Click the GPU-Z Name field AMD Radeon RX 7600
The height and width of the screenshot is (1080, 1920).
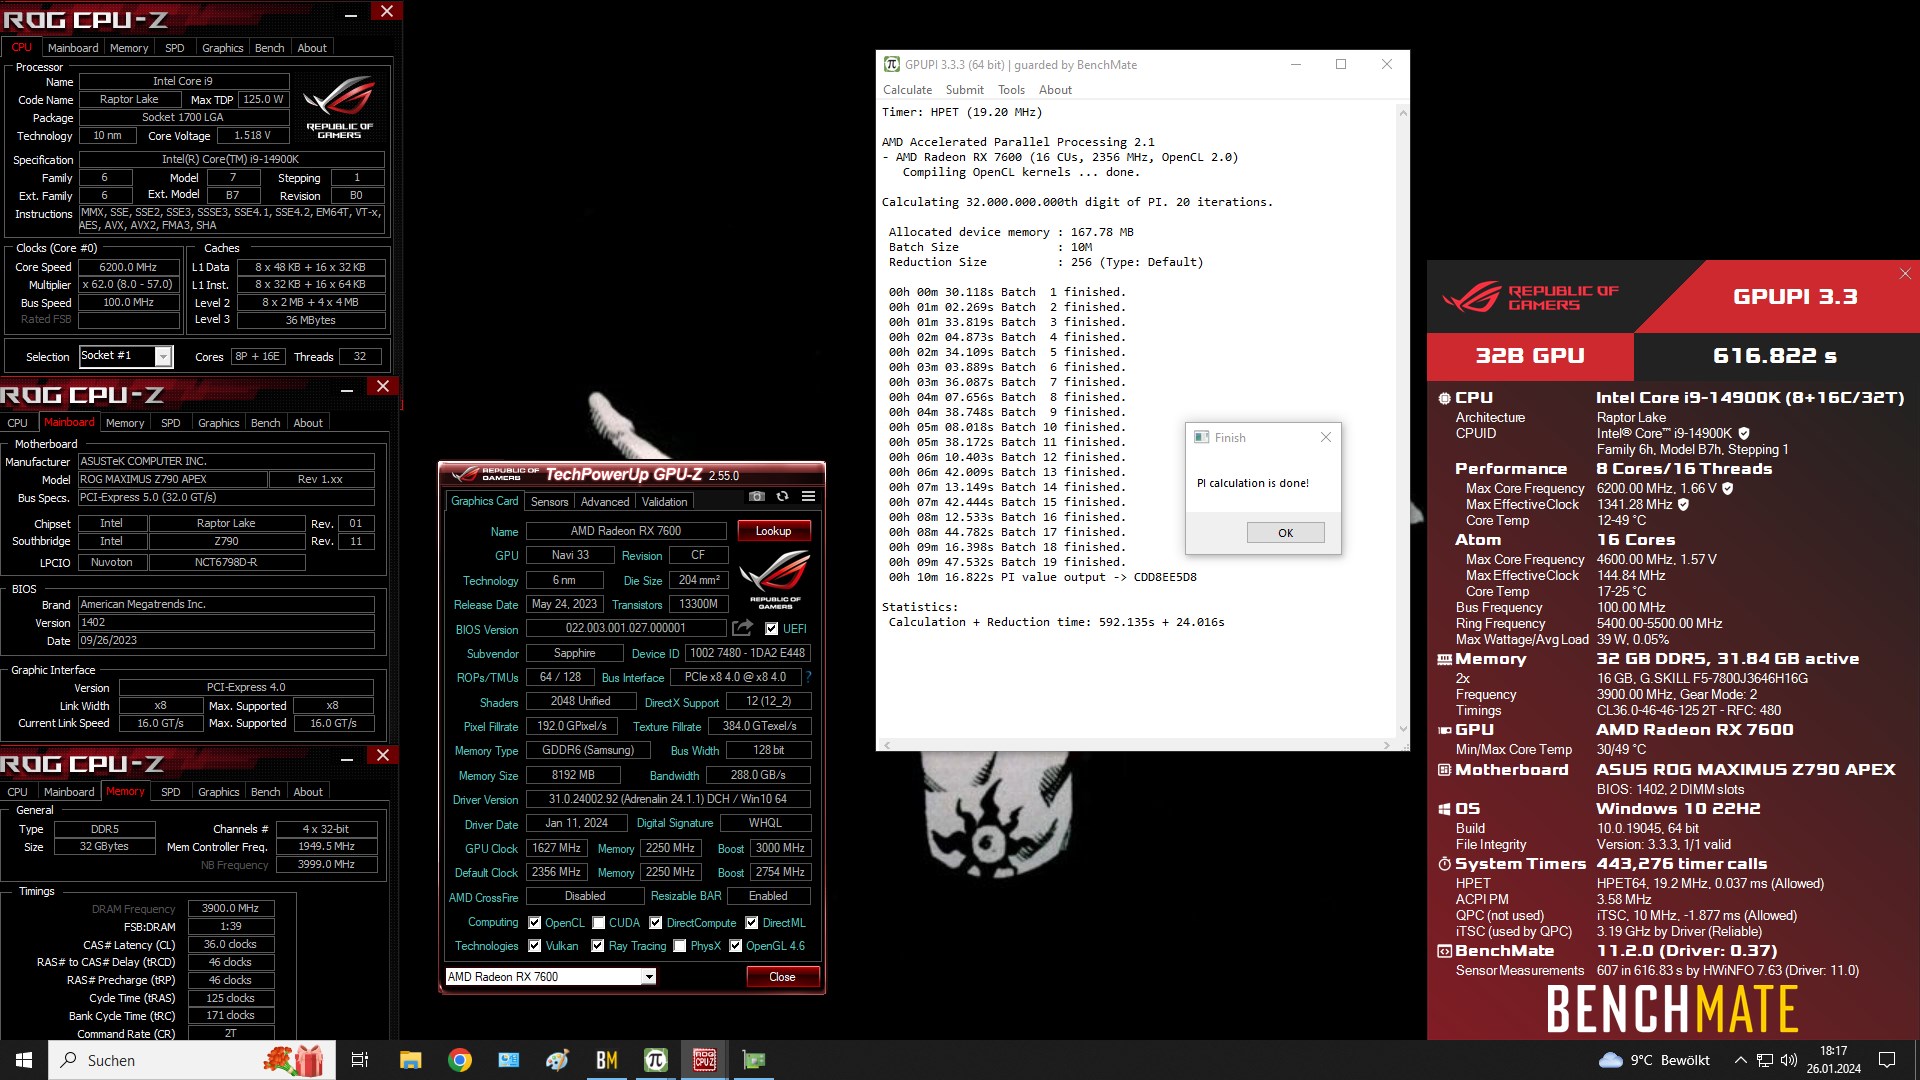[x=626, y=531]
